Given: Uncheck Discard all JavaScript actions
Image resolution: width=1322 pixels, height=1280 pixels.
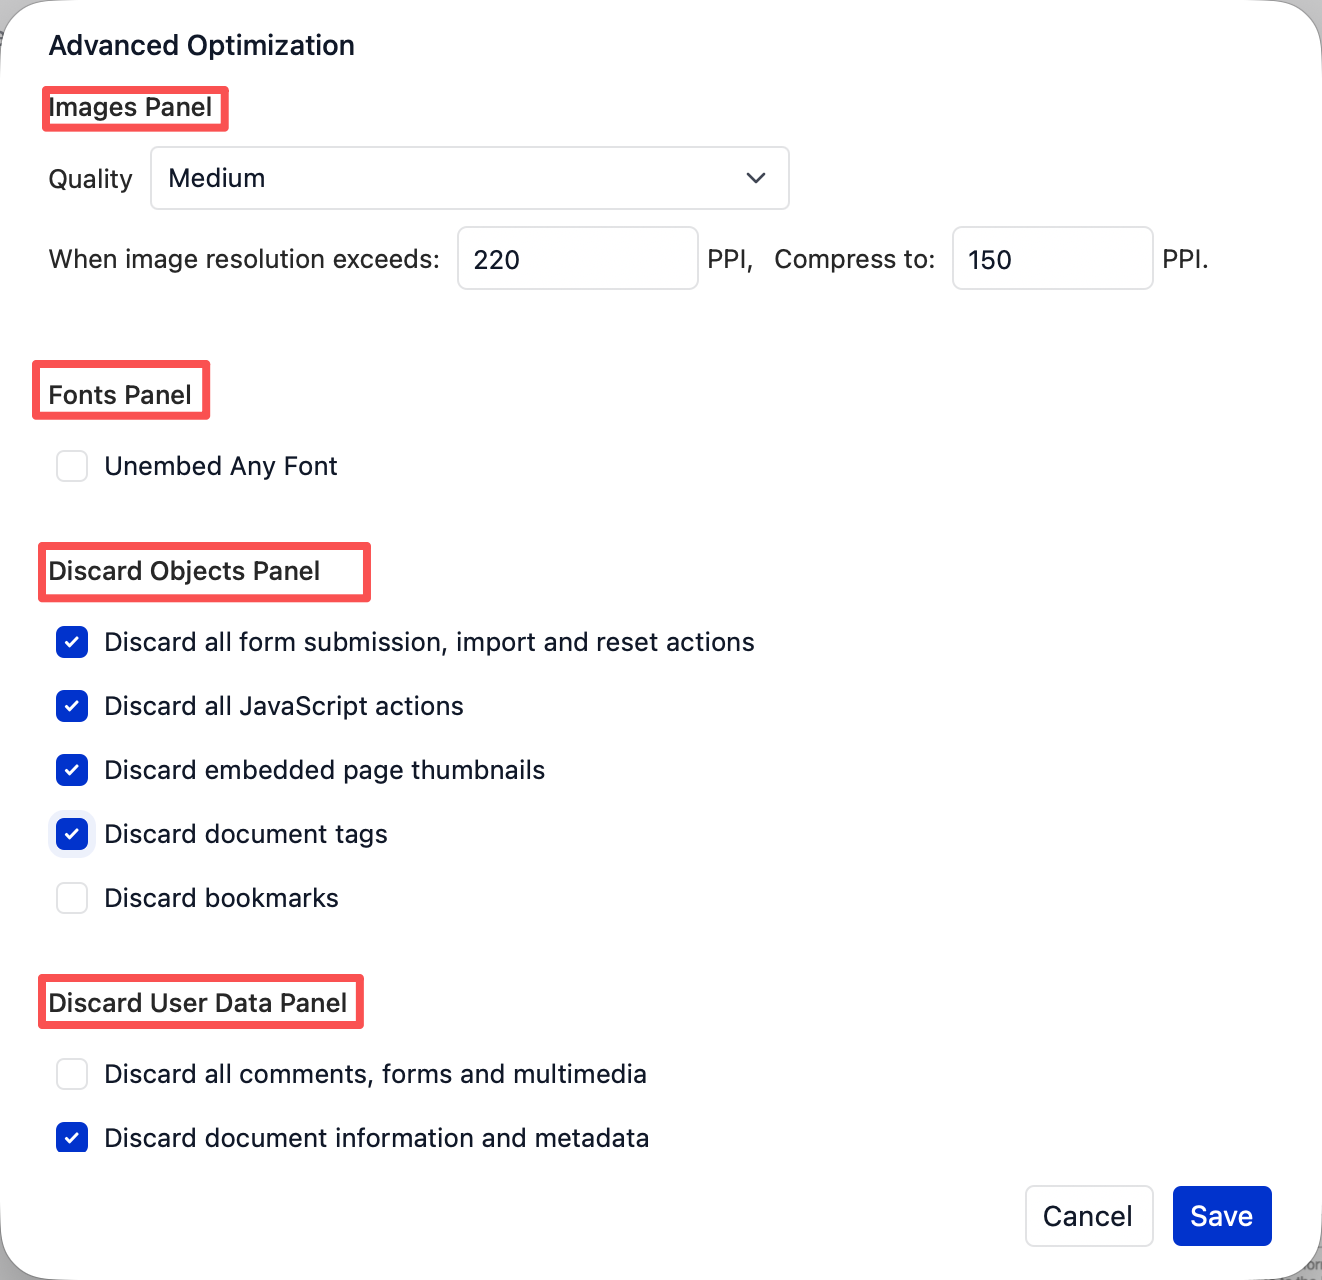Looking at the screenshot, I should pyautogui.click(x=72, y=706).
